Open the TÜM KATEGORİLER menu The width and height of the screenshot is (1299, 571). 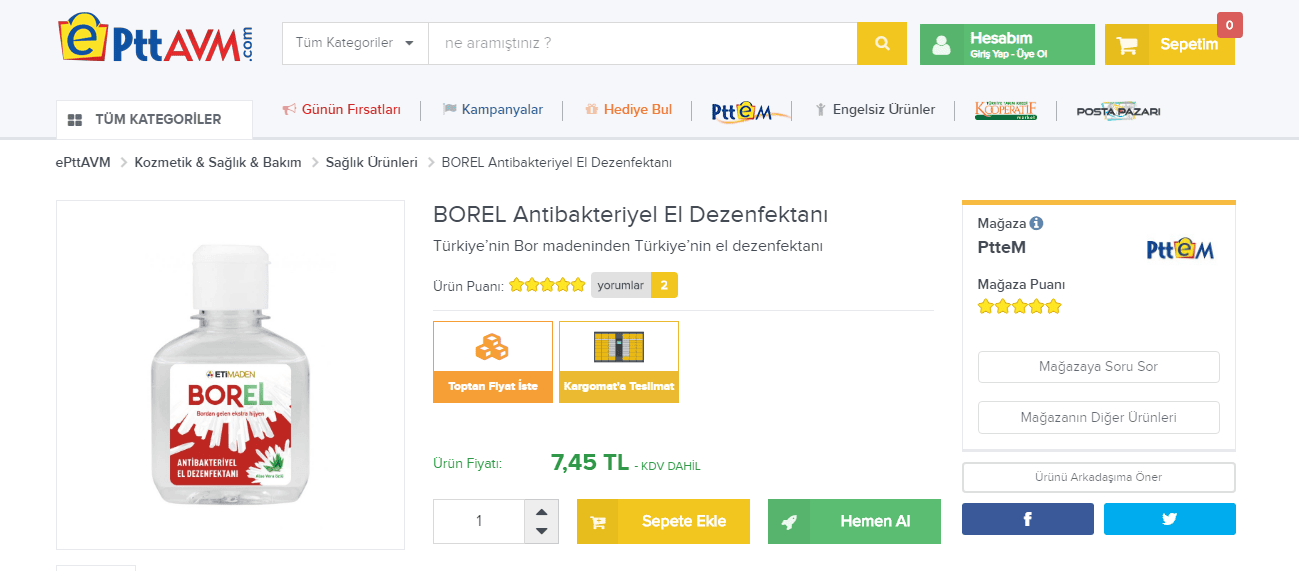(x=155, y=120)
